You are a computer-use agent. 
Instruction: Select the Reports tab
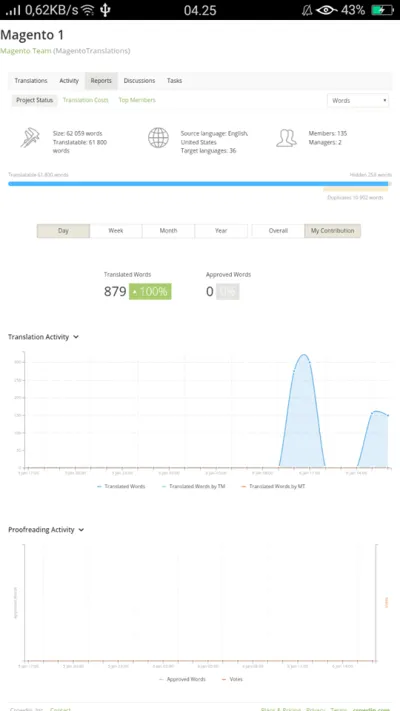coord(101,81)
